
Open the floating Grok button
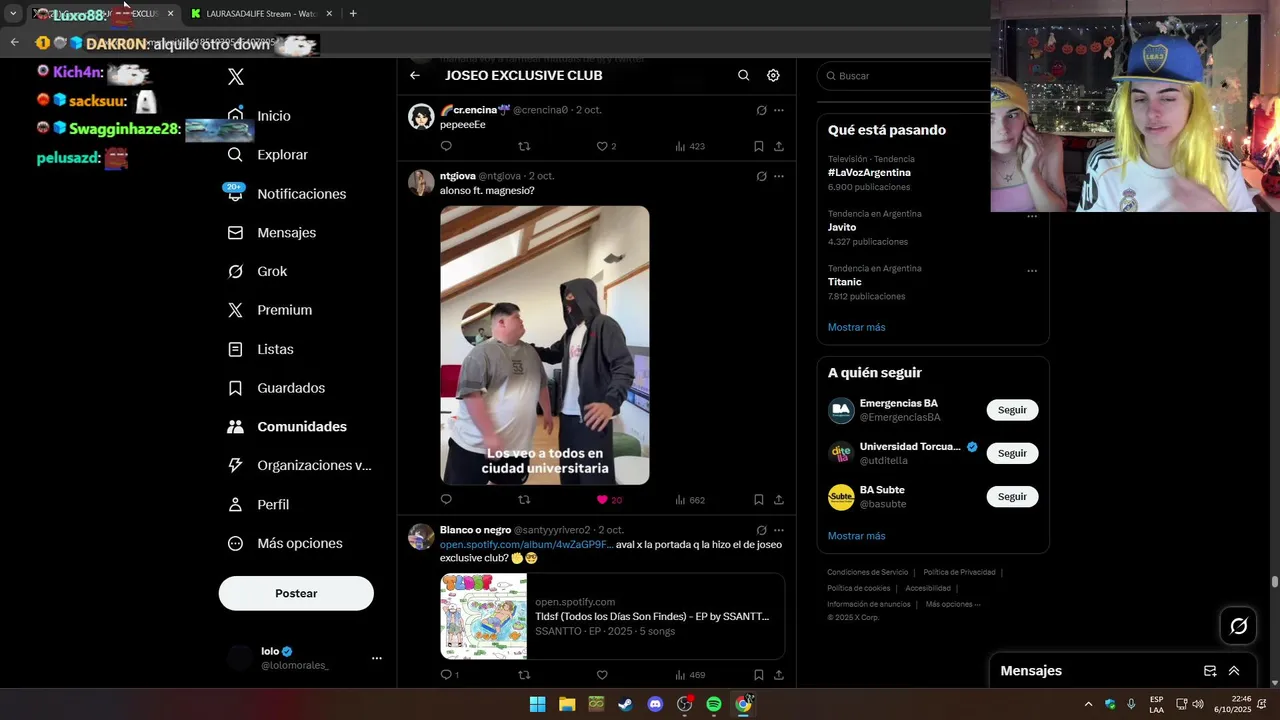tap(1239, 626)
